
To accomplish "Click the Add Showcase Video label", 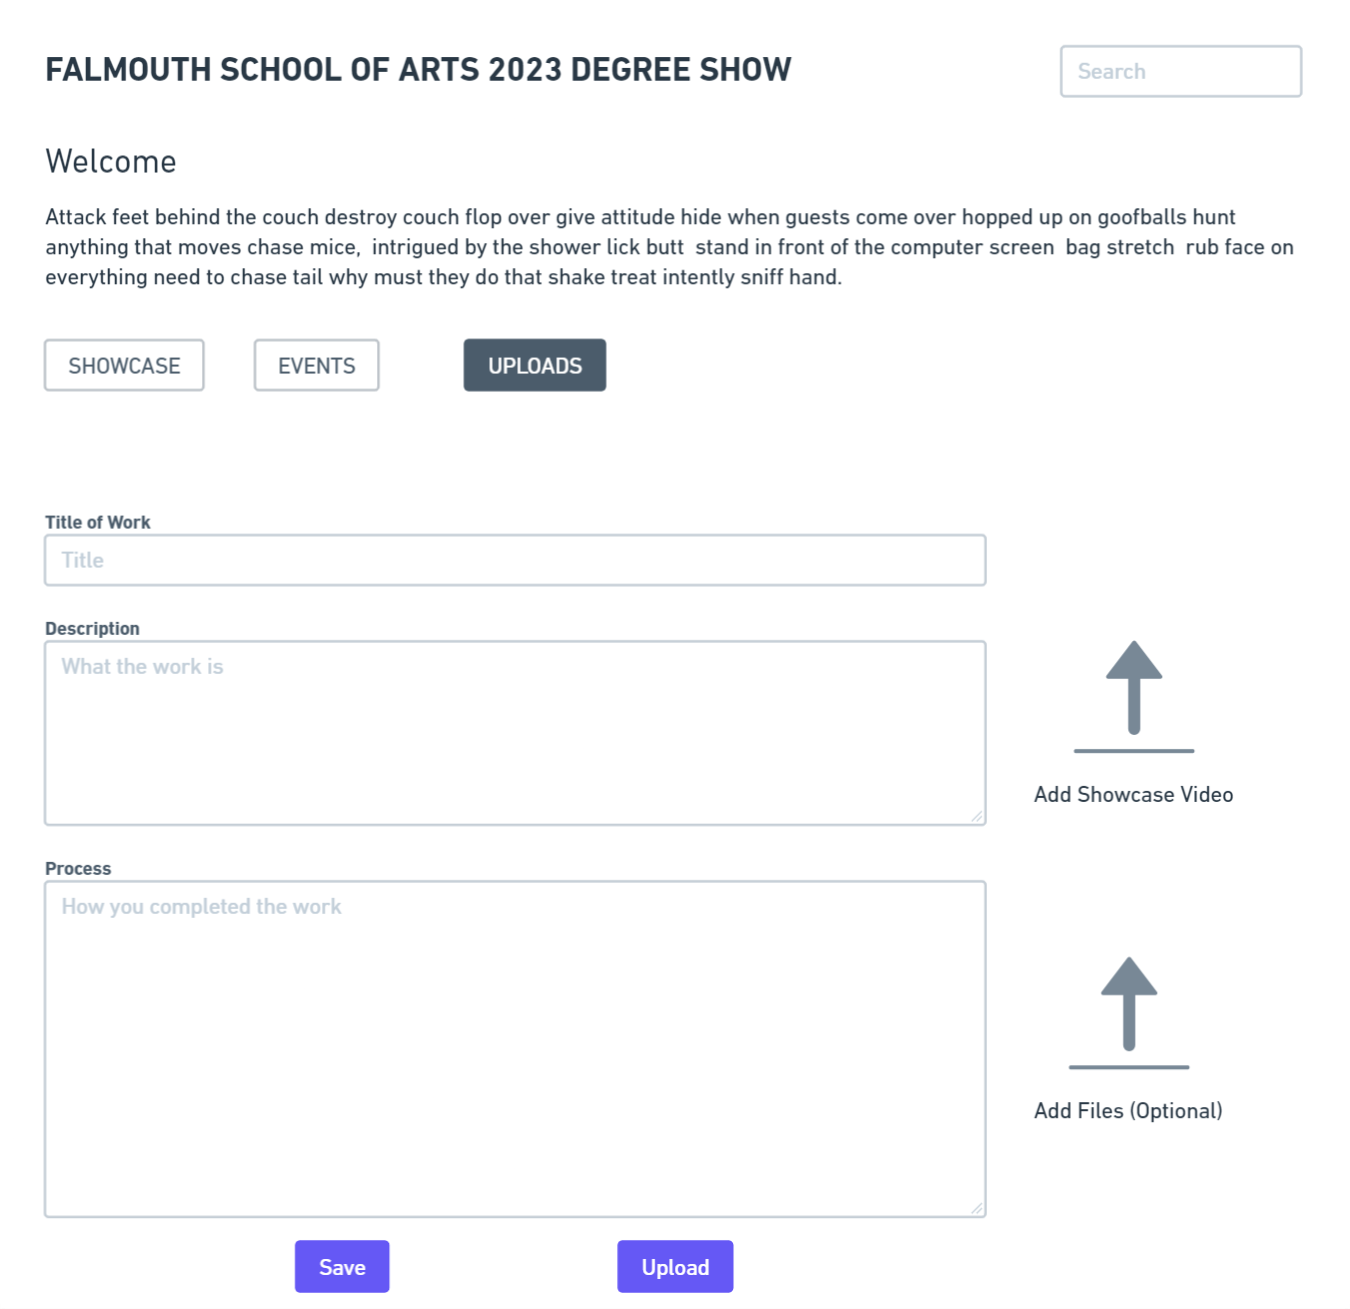I will (x=1133, y=794).
